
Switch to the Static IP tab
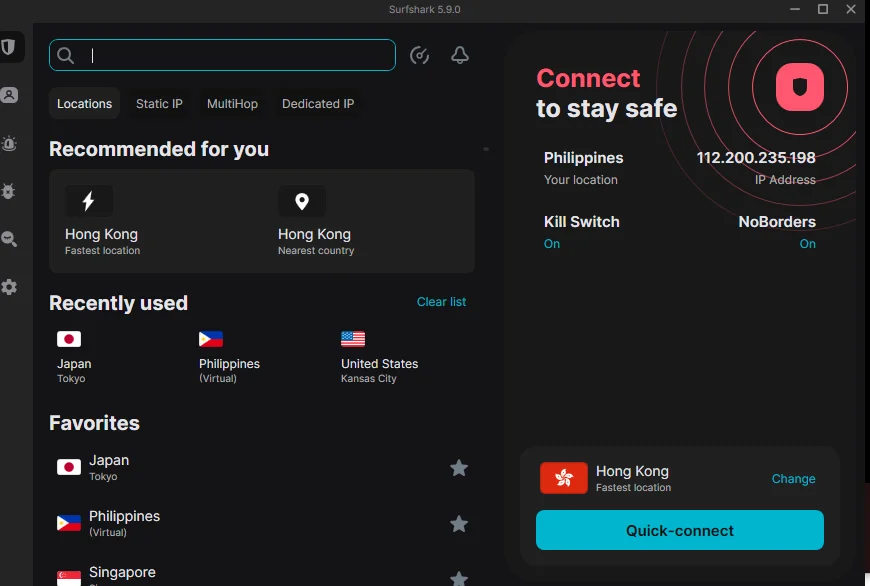[x=159, y=104]
